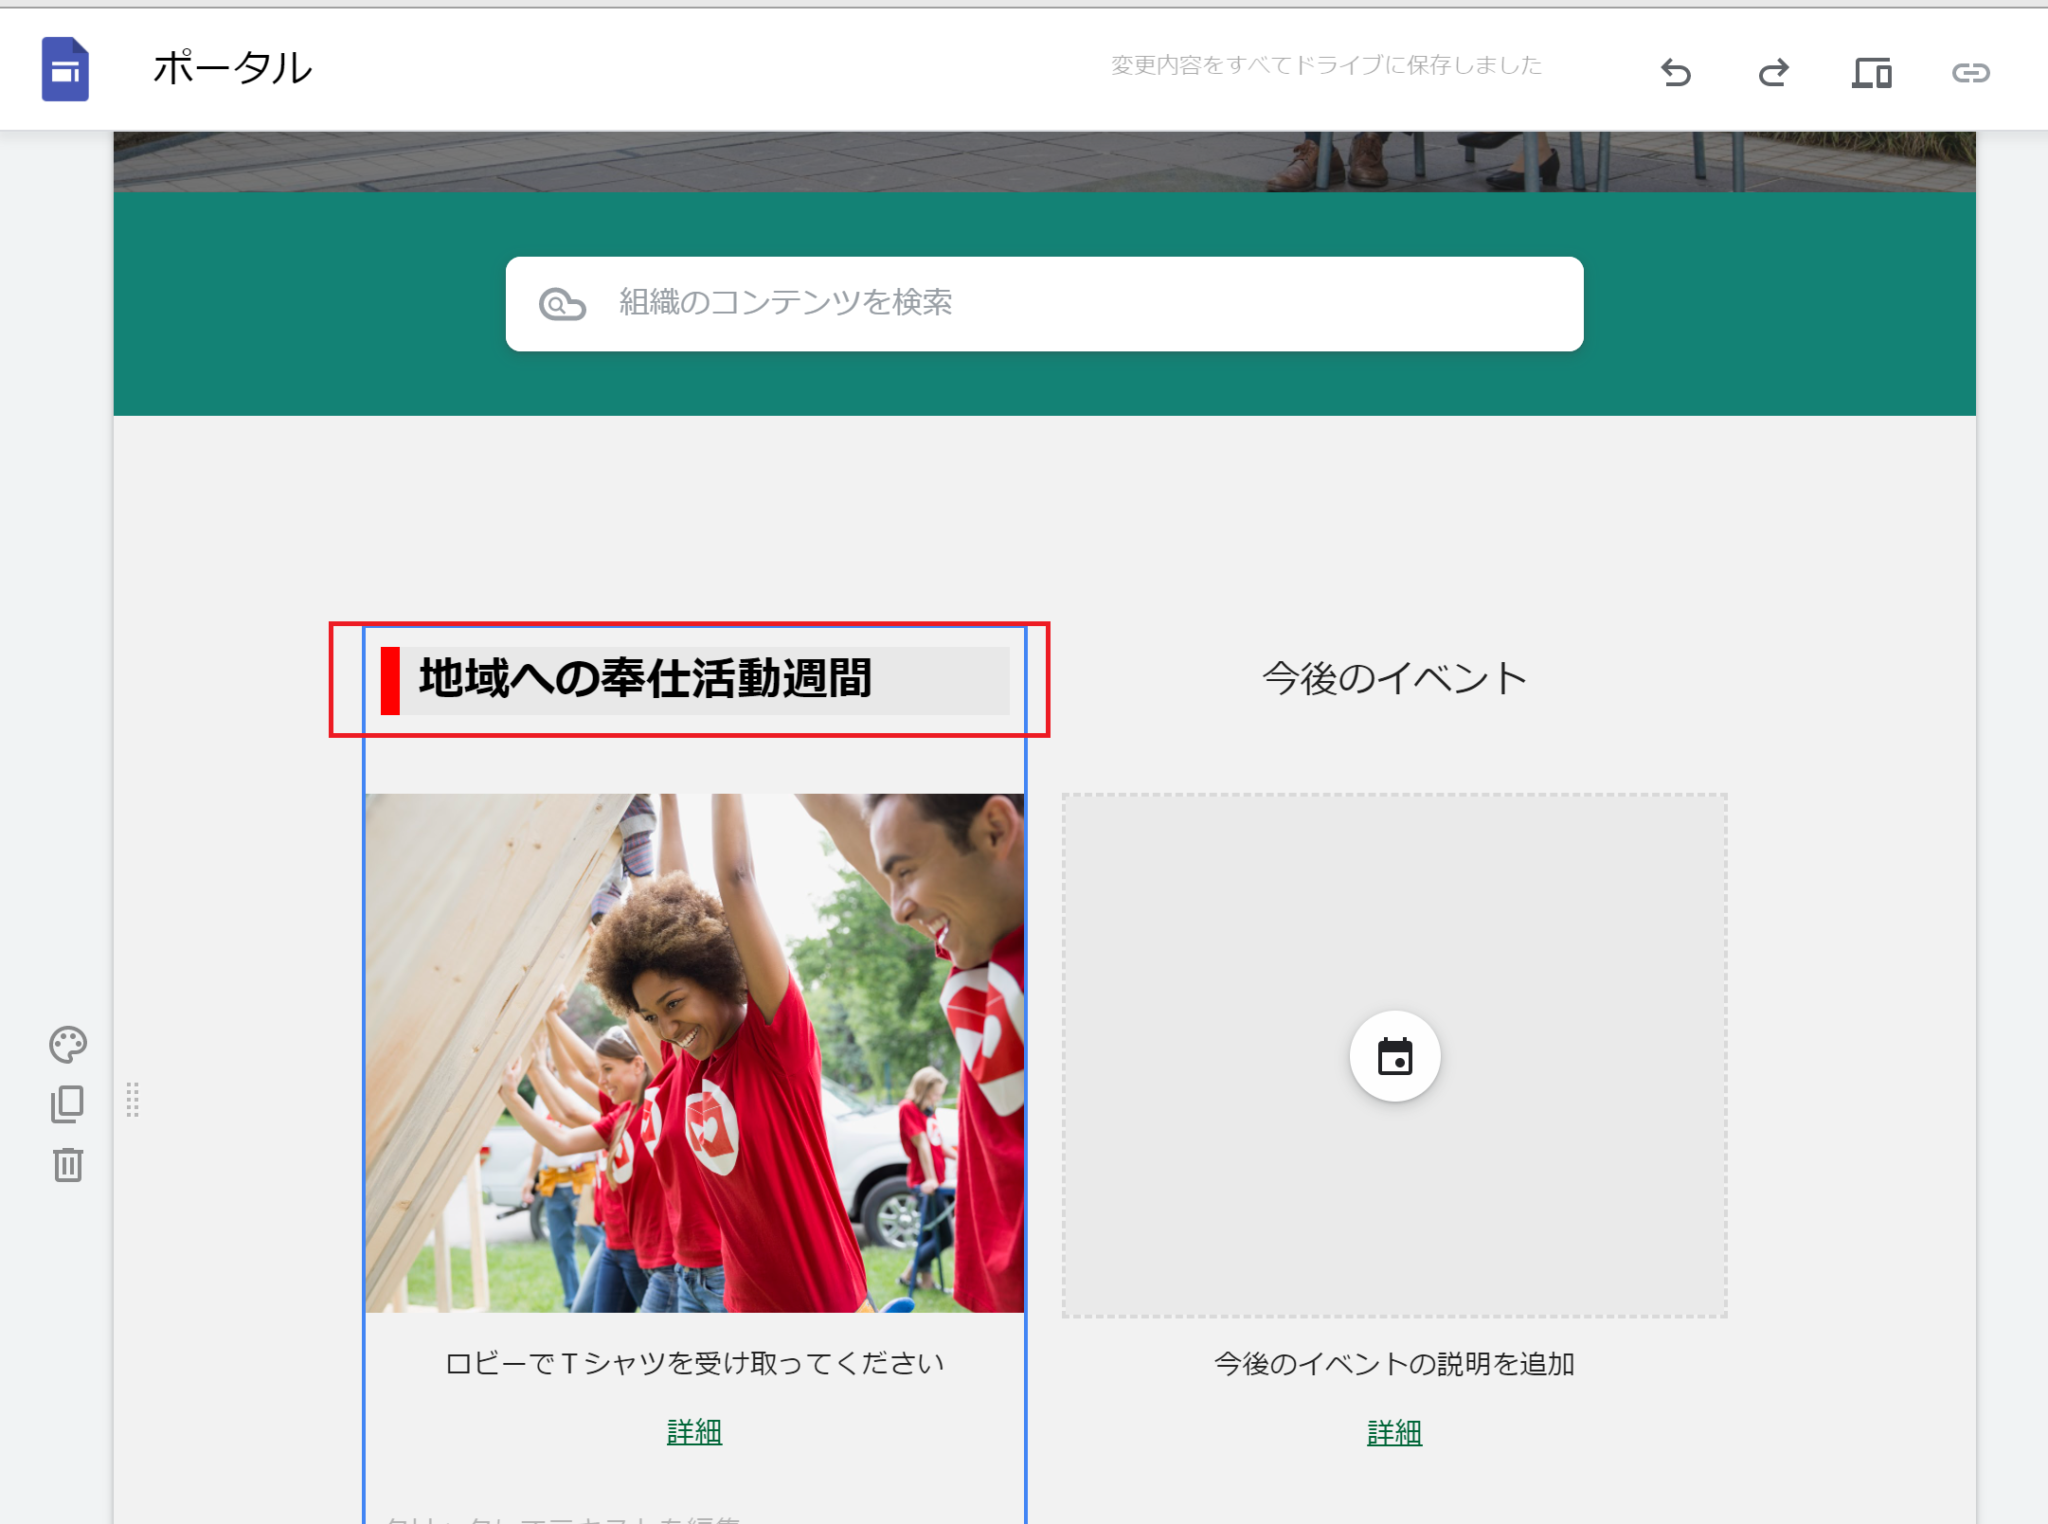Duplicate the current section
The image size is (2048, 1524).
[66, 1105]
